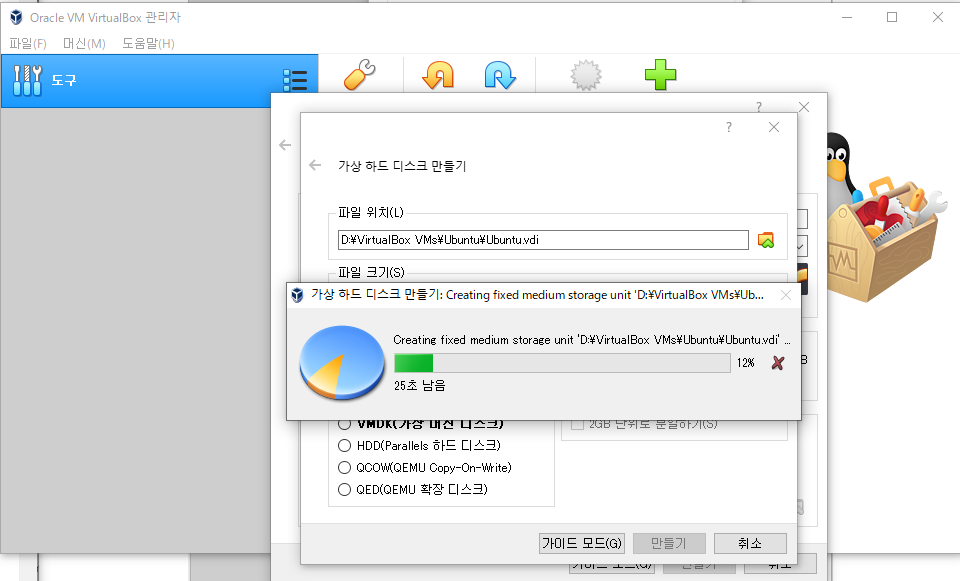
Task: Click the 25초 남음 remaining time text
Action: pyautogui.click(x=419, y=386)
